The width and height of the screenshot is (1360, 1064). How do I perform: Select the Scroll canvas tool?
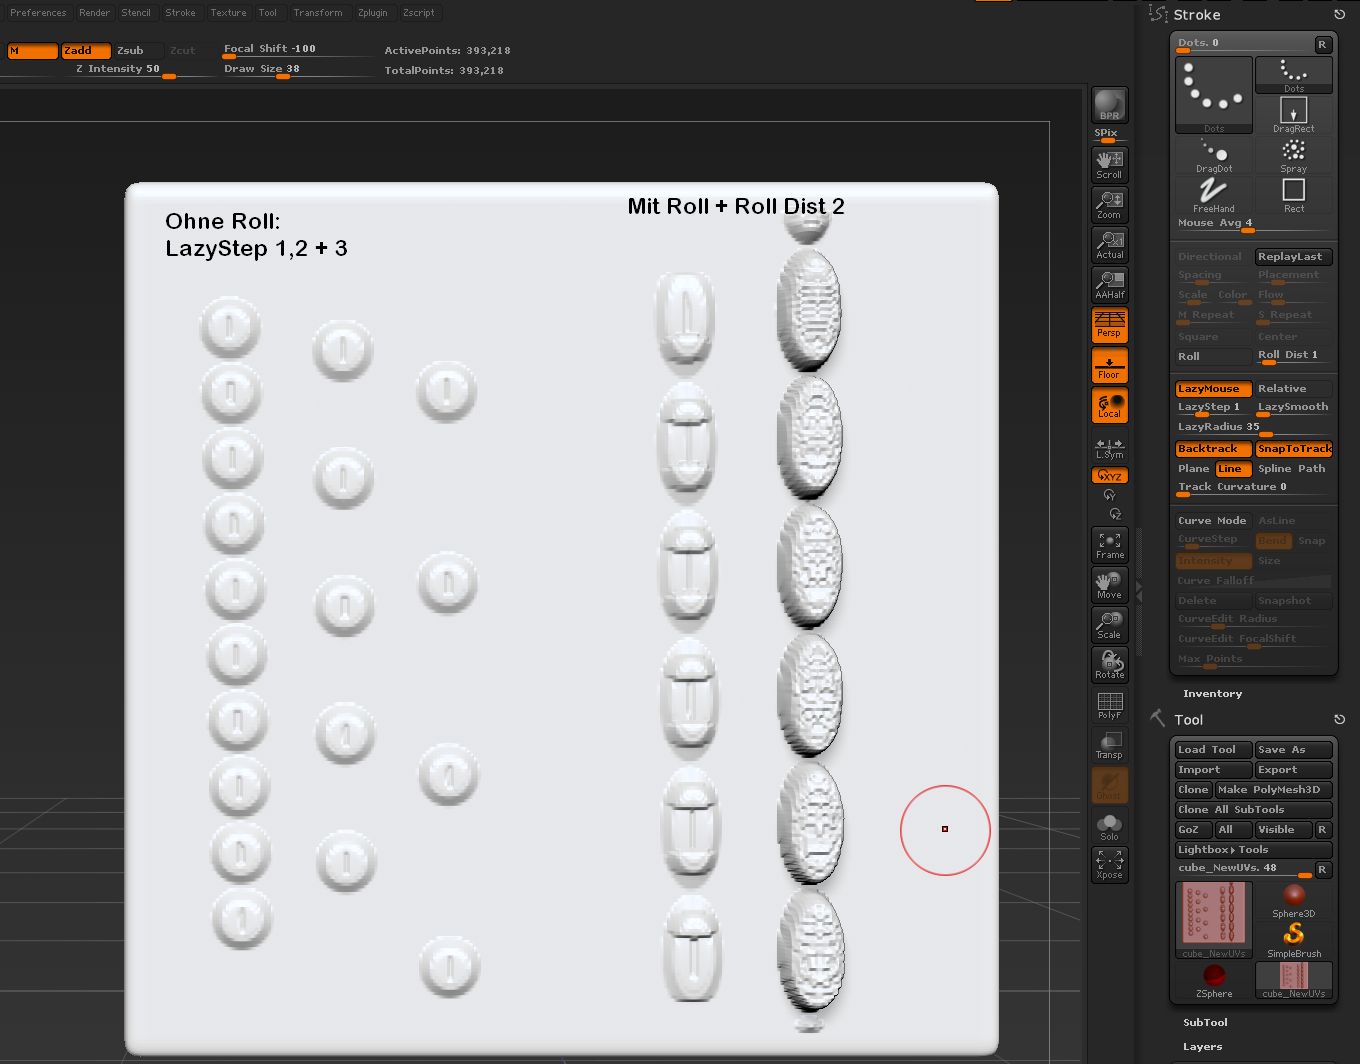pyautogui.click(x=1109, y=164)
